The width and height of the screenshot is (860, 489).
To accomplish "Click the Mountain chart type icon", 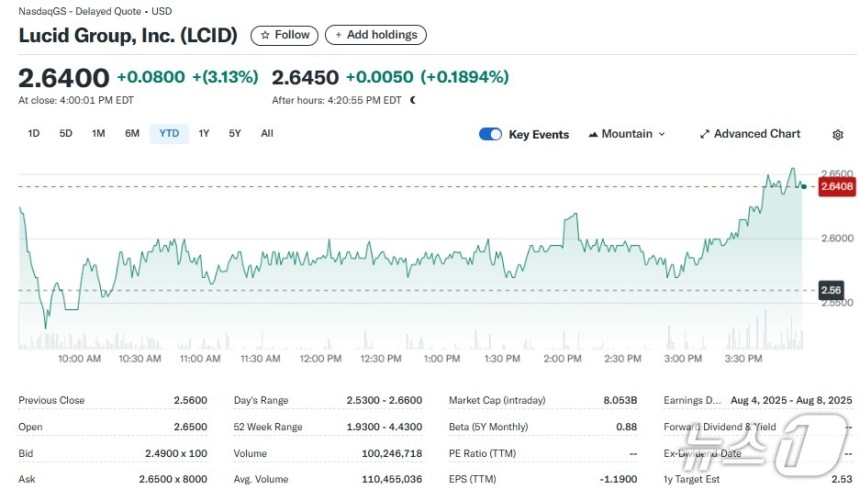I will (x=592, y=134).
